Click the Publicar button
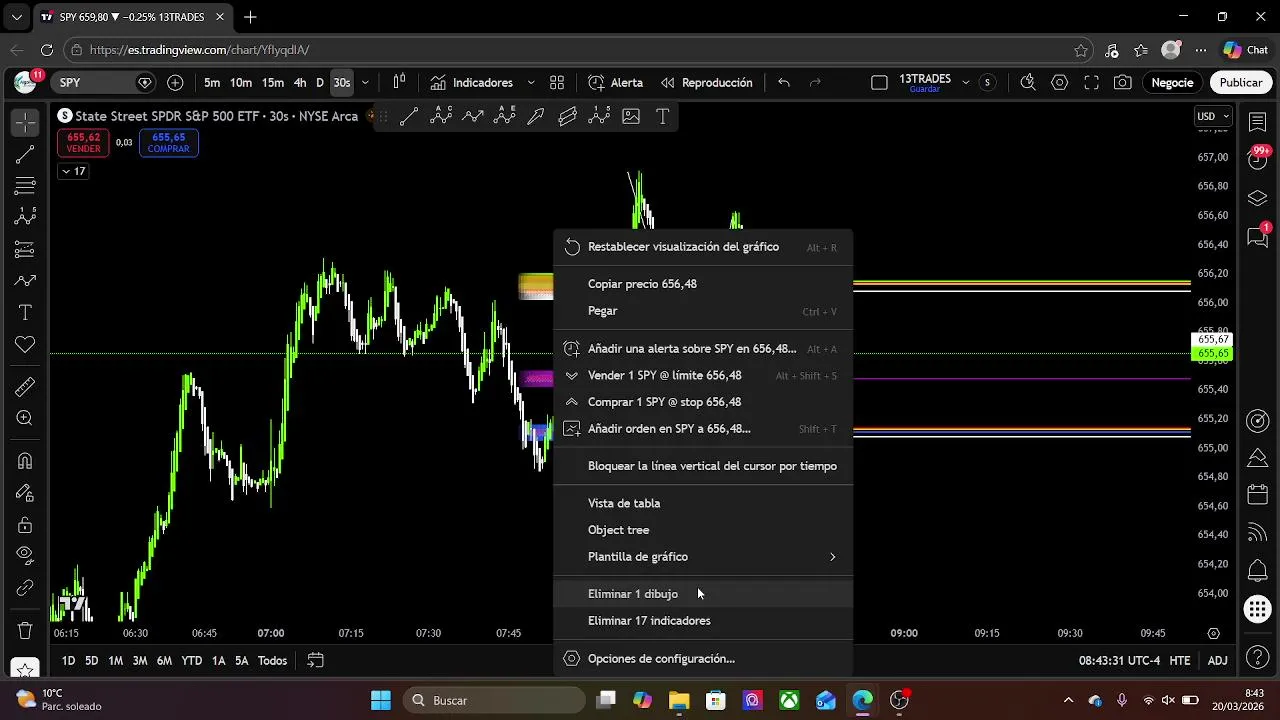This screenshot has height=720, width=1280. (x=1241, y=83)
